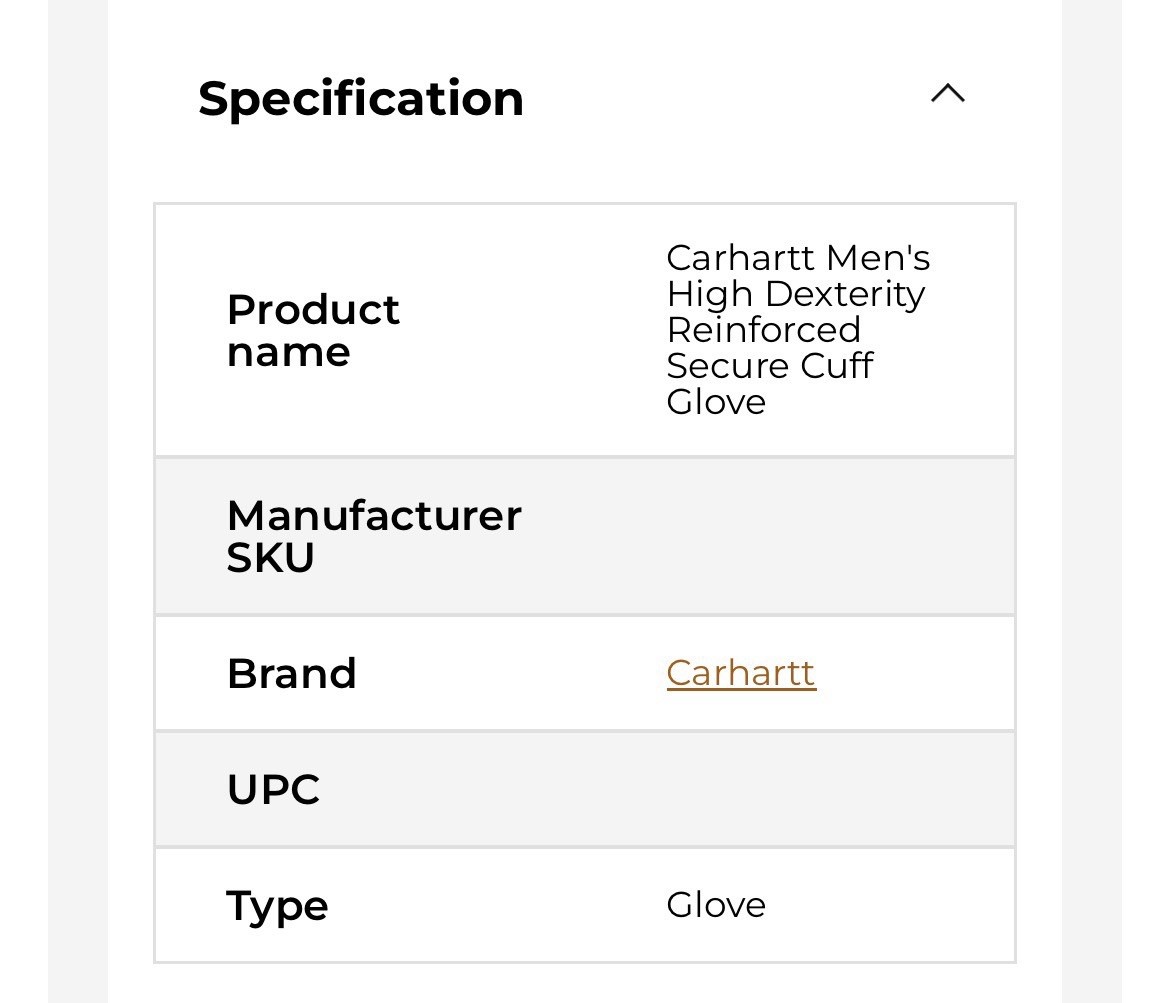Click "Glove" at end of product name

(x=716, y=402)
